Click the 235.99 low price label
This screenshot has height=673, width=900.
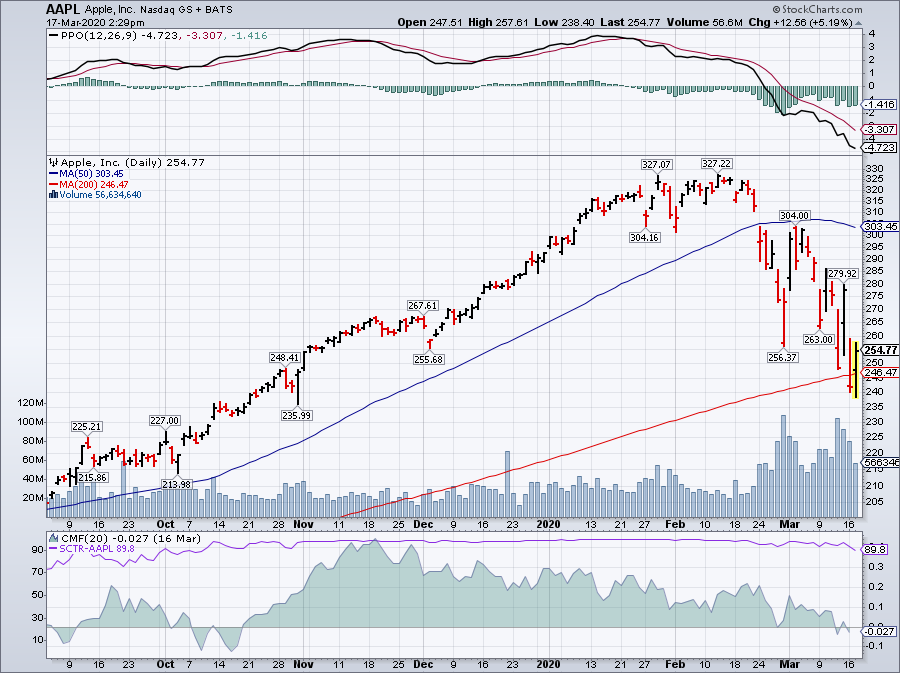point(297,415)
